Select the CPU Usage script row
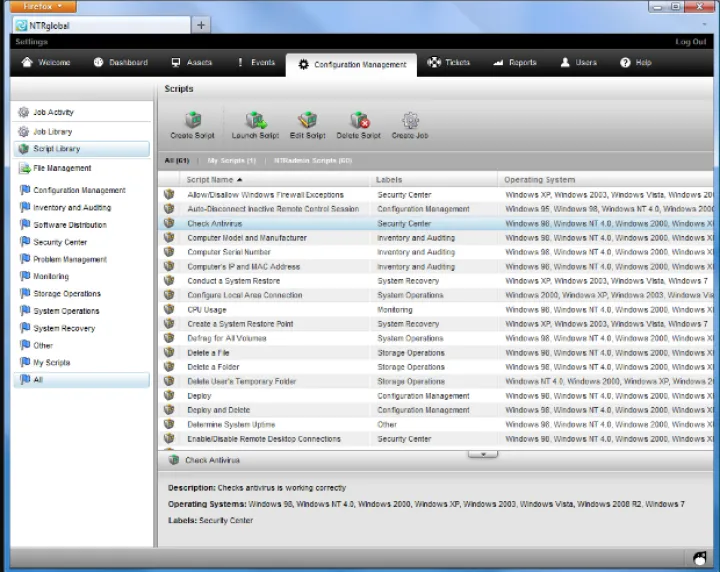The image size is (720, 572). pos(207,310)
